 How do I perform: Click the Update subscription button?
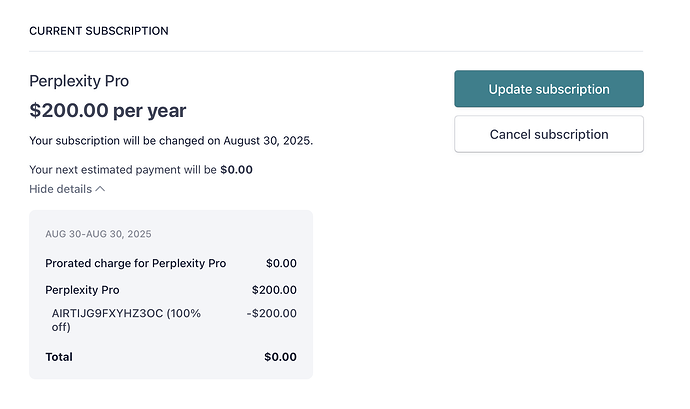pyautogui.click(x=548, y=89)
